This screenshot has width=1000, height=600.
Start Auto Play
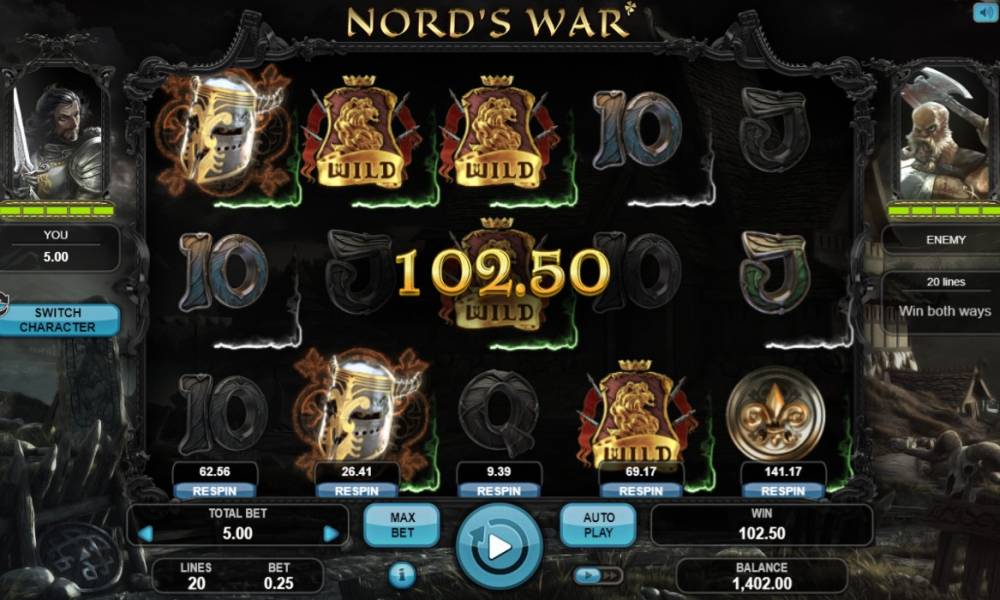[598, 525]
